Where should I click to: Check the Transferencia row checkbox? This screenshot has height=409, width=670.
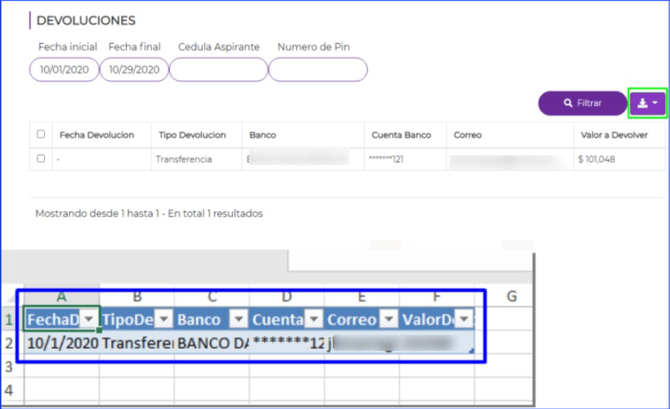click(41, 159)
